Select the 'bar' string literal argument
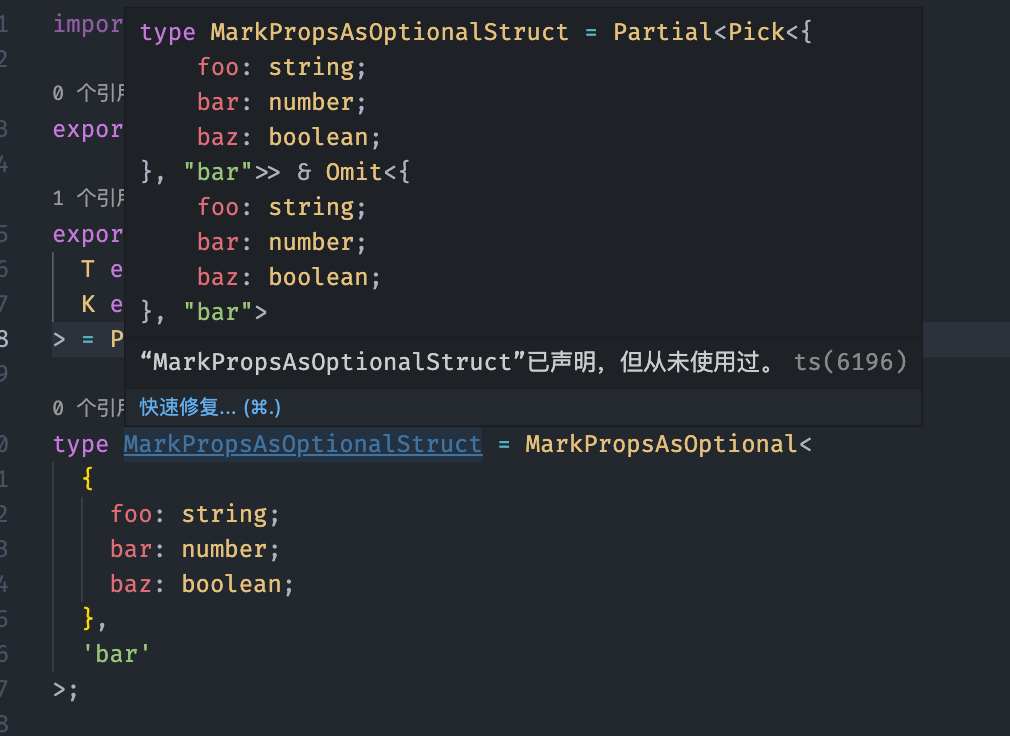The width and height of the screenshot is (1010, 736). [117, 654]
